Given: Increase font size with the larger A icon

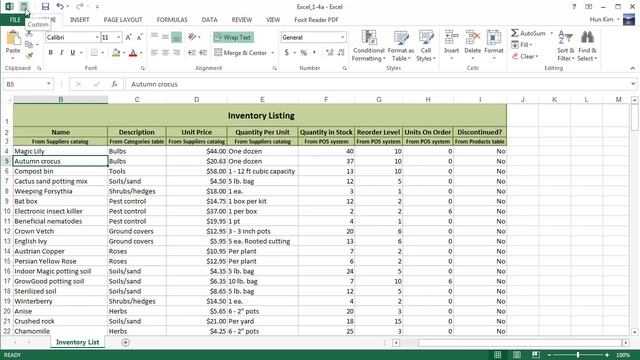Looking at the screenshot, I should click(x=129, y=37).
